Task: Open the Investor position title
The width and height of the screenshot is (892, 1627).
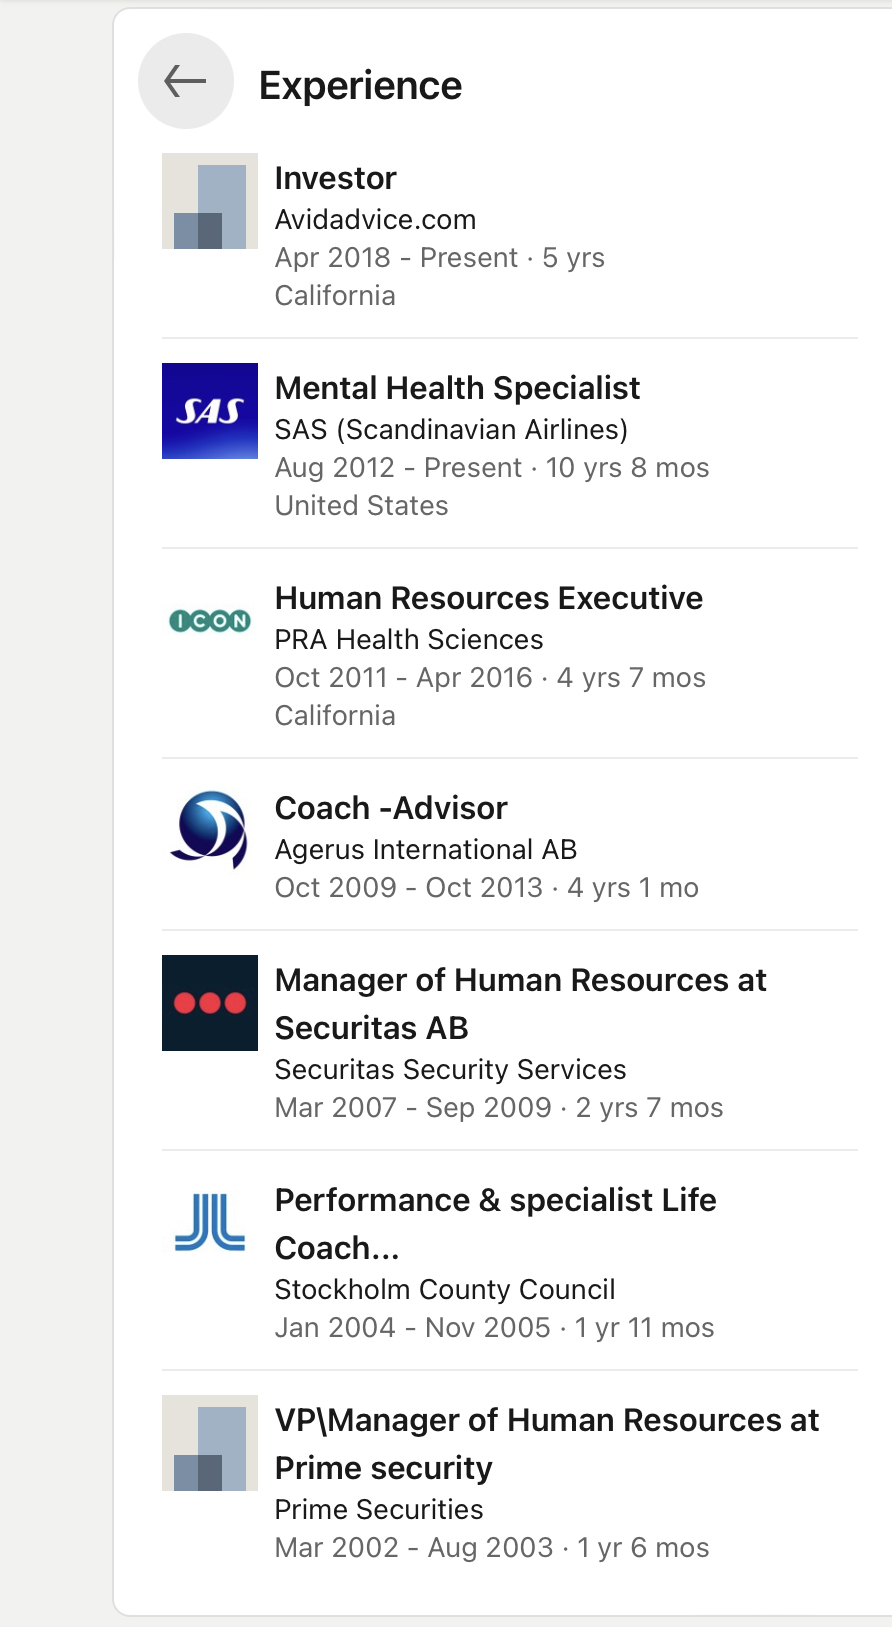Action: [x=336, y=178]
